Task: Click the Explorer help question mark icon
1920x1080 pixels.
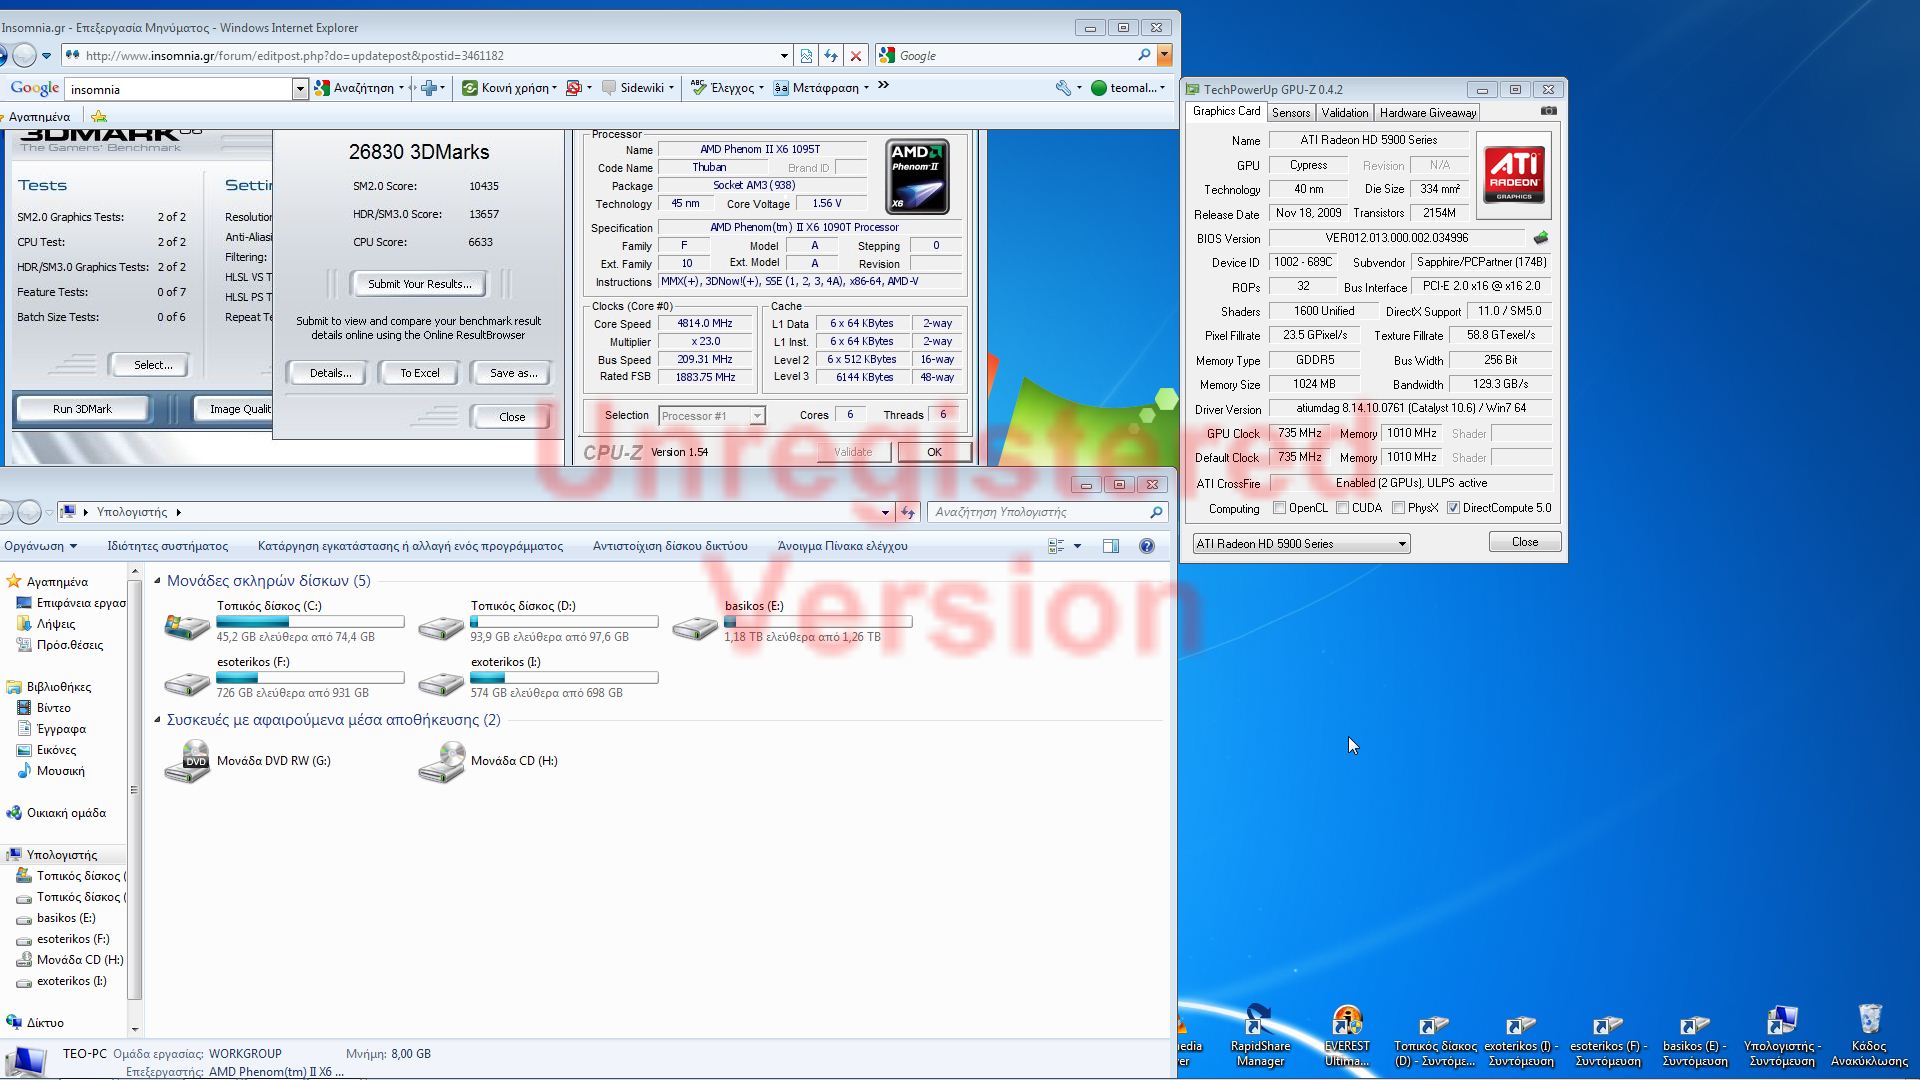Action: pos(1147,546)
